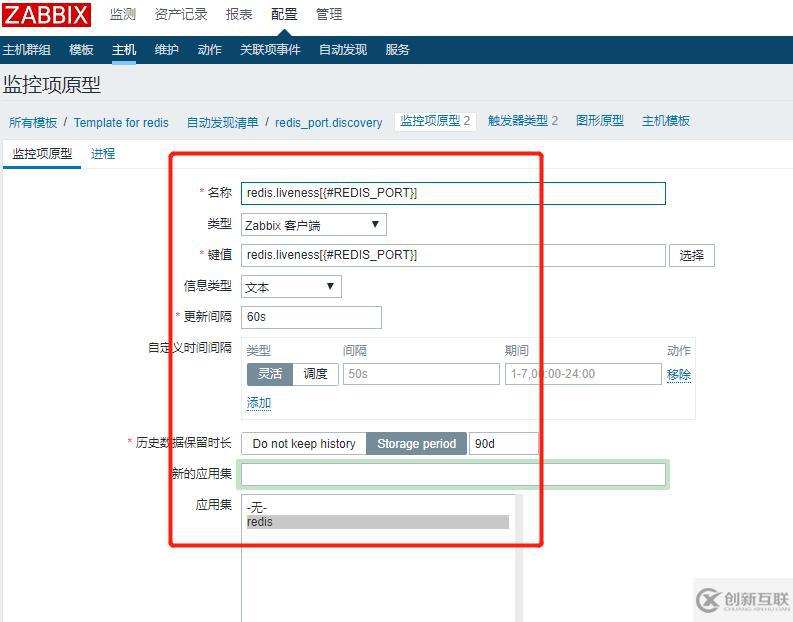Open the 配置 top menu
Screen dimensions: 793x622
pos(284,14)
